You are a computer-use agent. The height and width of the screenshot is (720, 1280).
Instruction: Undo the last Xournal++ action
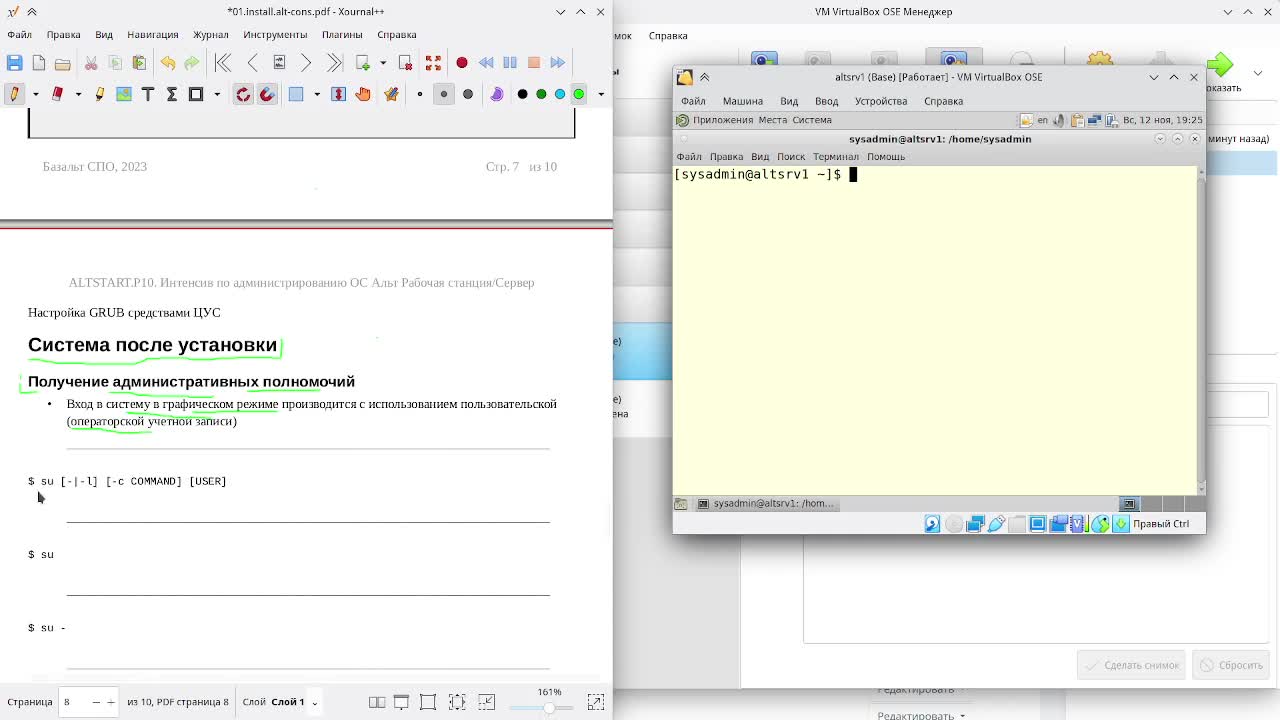(167, 63)
